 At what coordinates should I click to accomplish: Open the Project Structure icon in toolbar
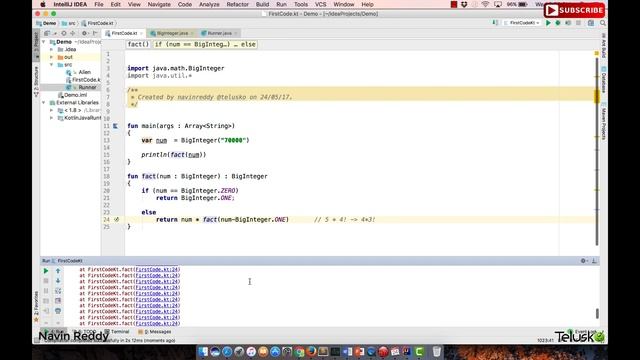point(591,23)
